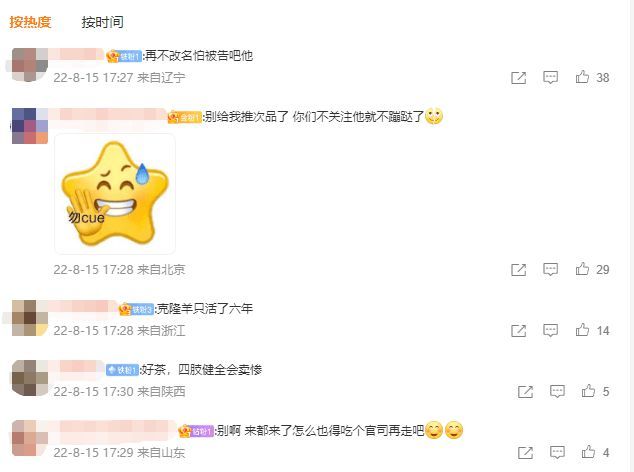
Task: Open the 勿cue star sticker image
Action: coord(115,194)
